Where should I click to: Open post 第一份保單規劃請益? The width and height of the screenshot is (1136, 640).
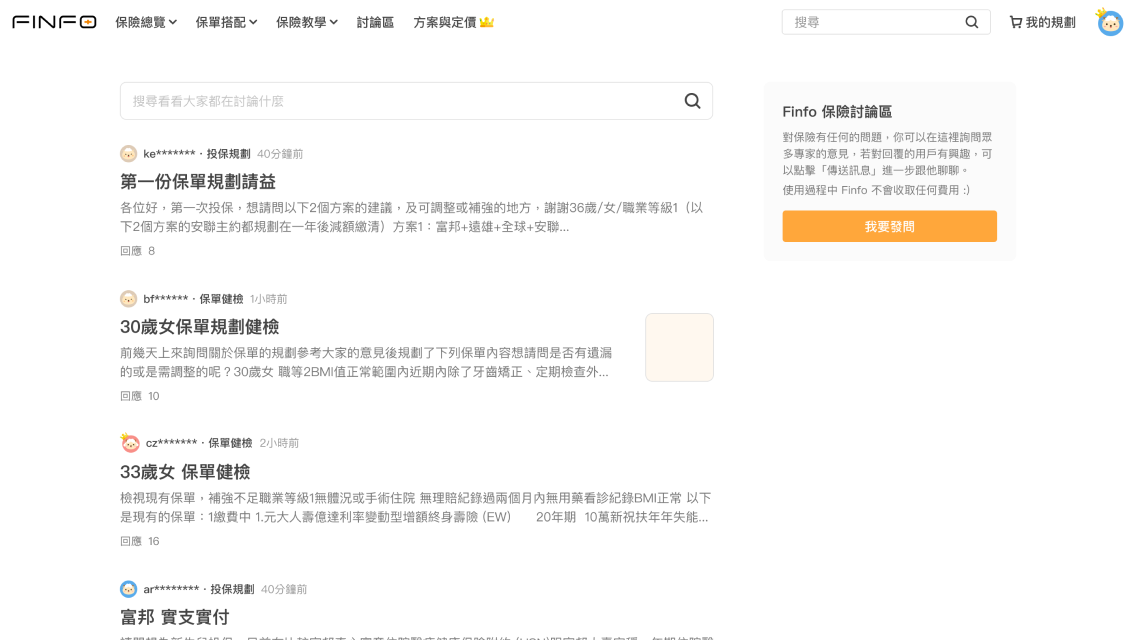pos(198,181)
